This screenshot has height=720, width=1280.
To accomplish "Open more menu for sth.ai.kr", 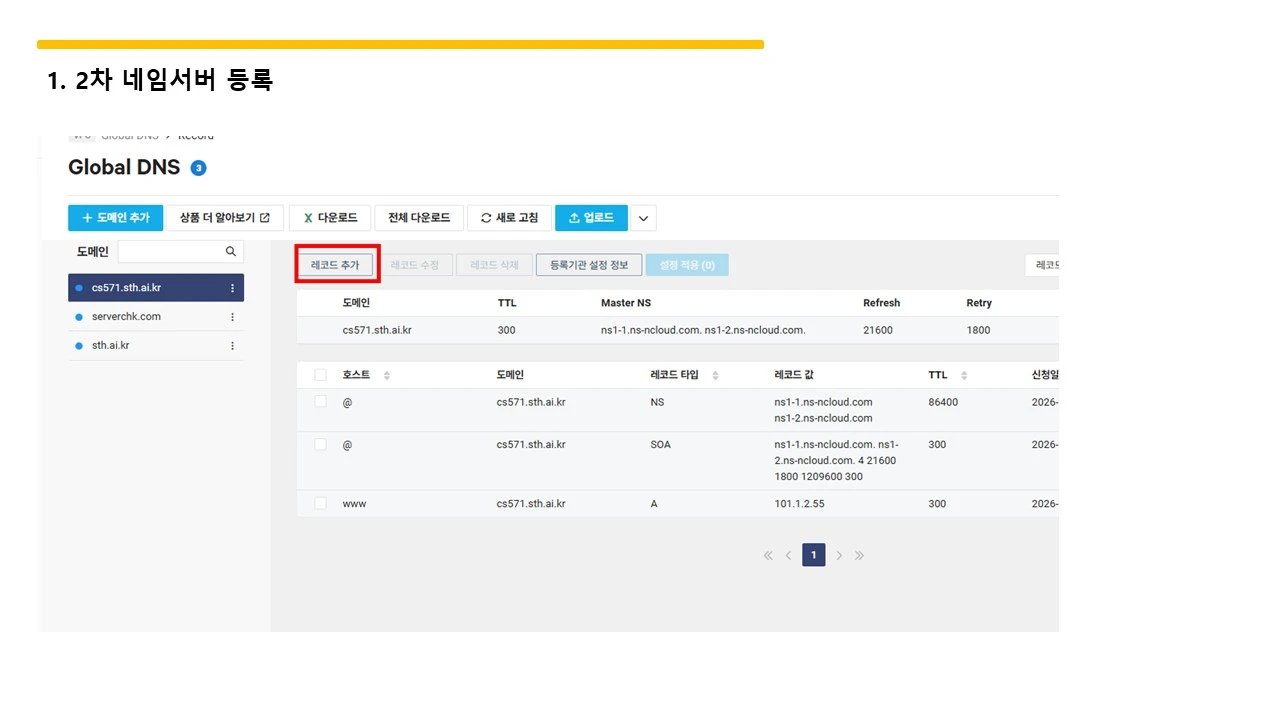I will pos(233,346).
